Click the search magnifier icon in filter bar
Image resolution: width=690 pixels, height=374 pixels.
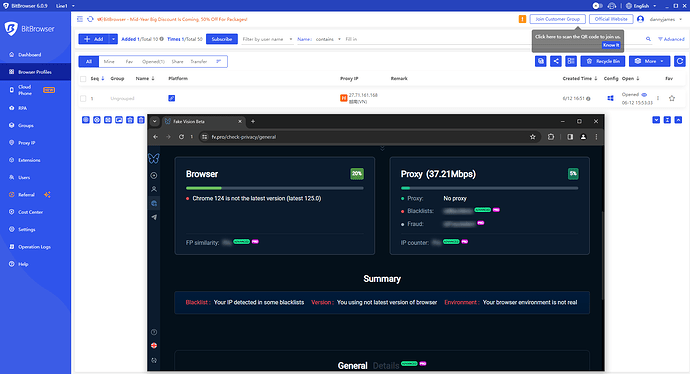pos(648,39)
